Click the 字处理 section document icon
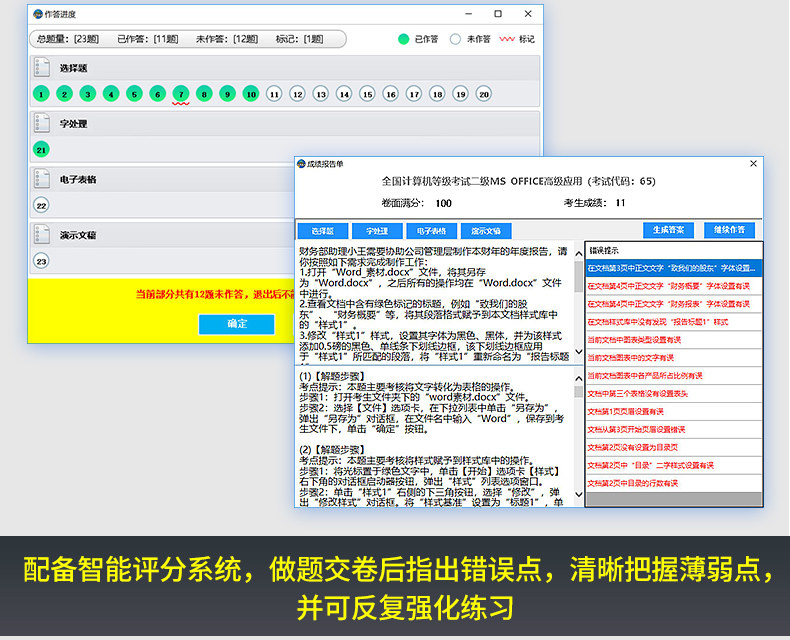 point(42,123)
